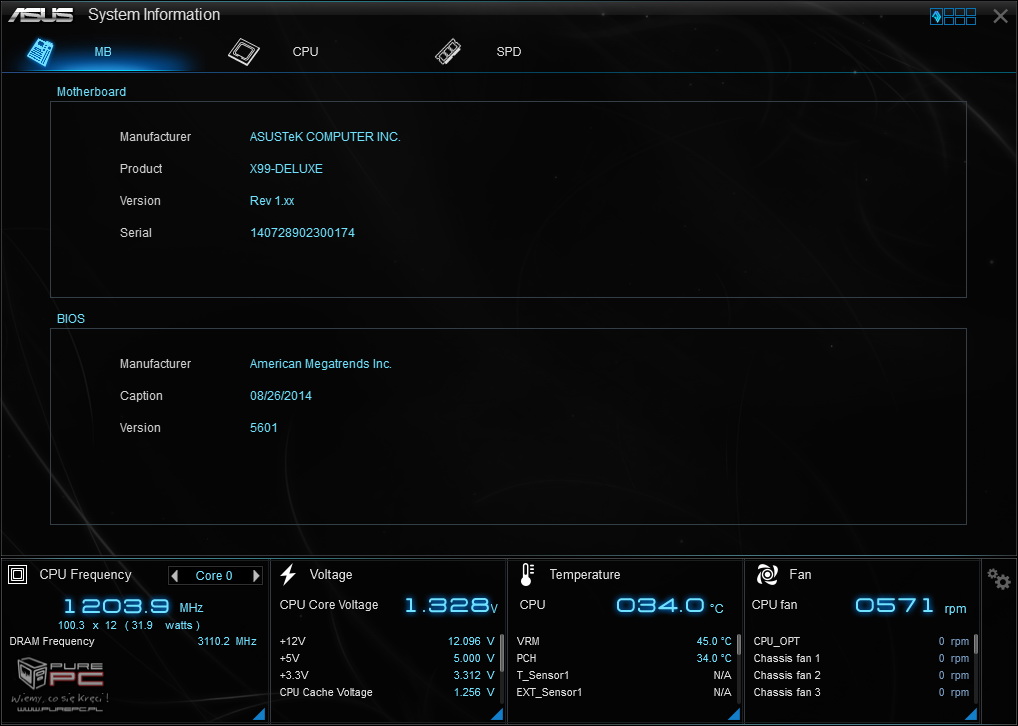This screenshot has width=1018, height=726.
Task: Select next core with right arrow
Action: click(256, 576)
